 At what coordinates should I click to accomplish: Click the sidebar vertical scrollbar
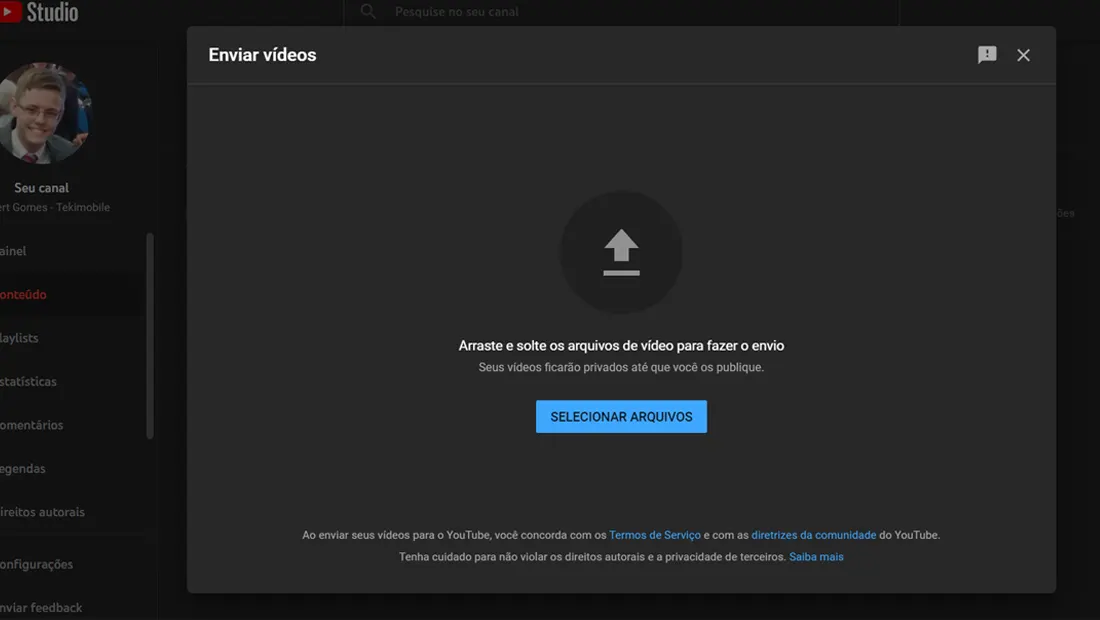(x=149, y=336)
